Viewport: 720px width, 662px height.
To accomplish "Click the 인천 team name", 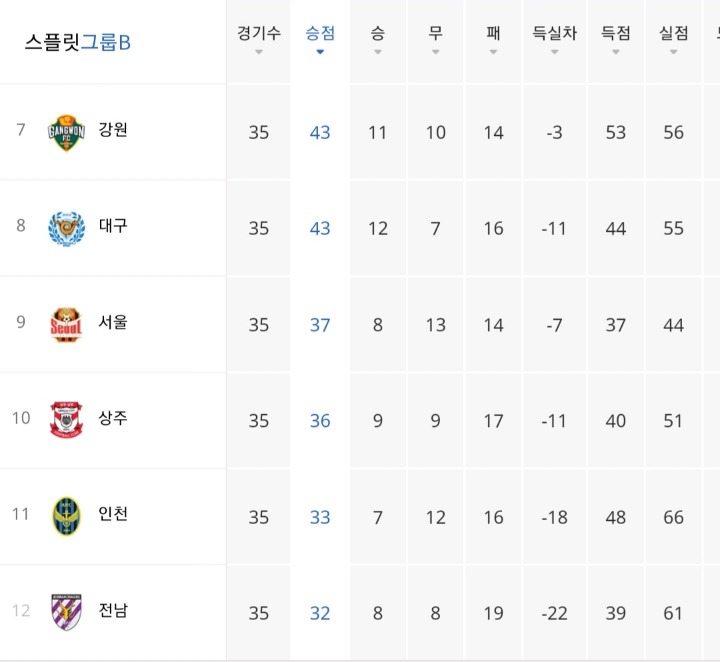I will coord(113,514).
